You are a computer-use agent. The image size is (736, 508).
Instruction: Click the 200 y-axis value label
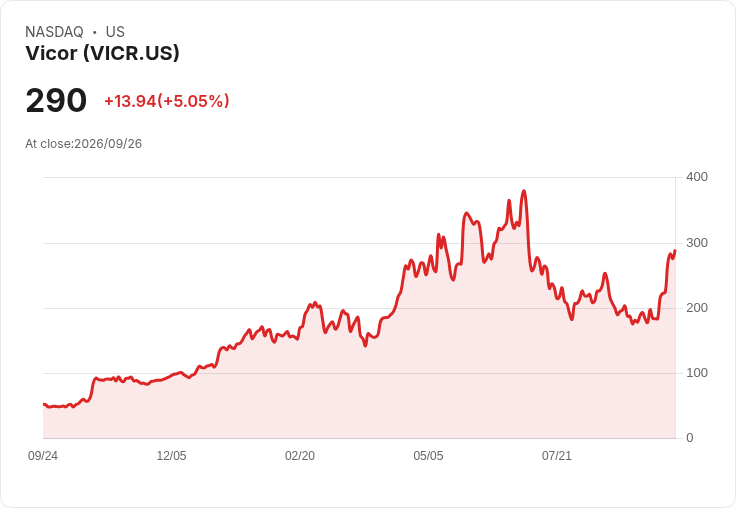(697, 308)
